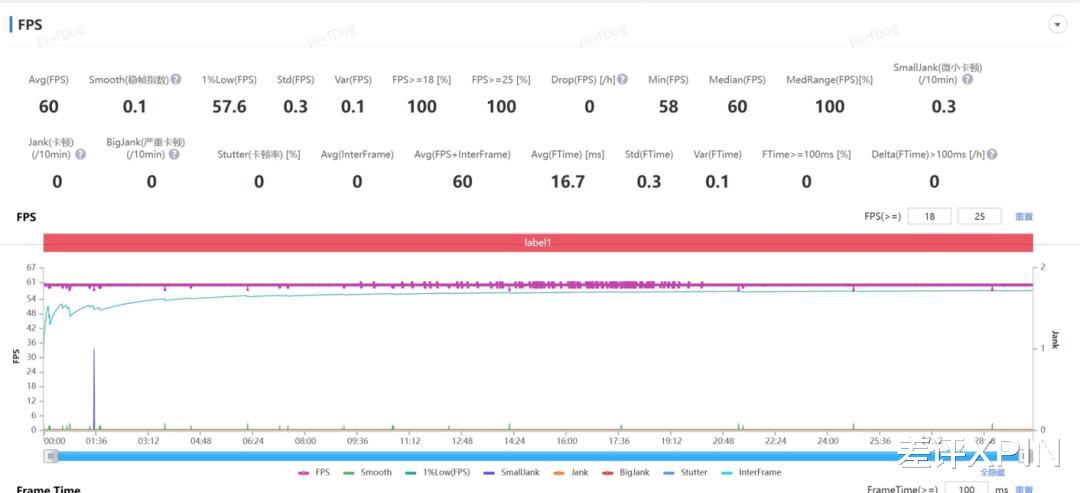Click BigJank help question mark icon
This screenshot has width=1080, height=493.
pyautogui.click(x=174, y=155)
